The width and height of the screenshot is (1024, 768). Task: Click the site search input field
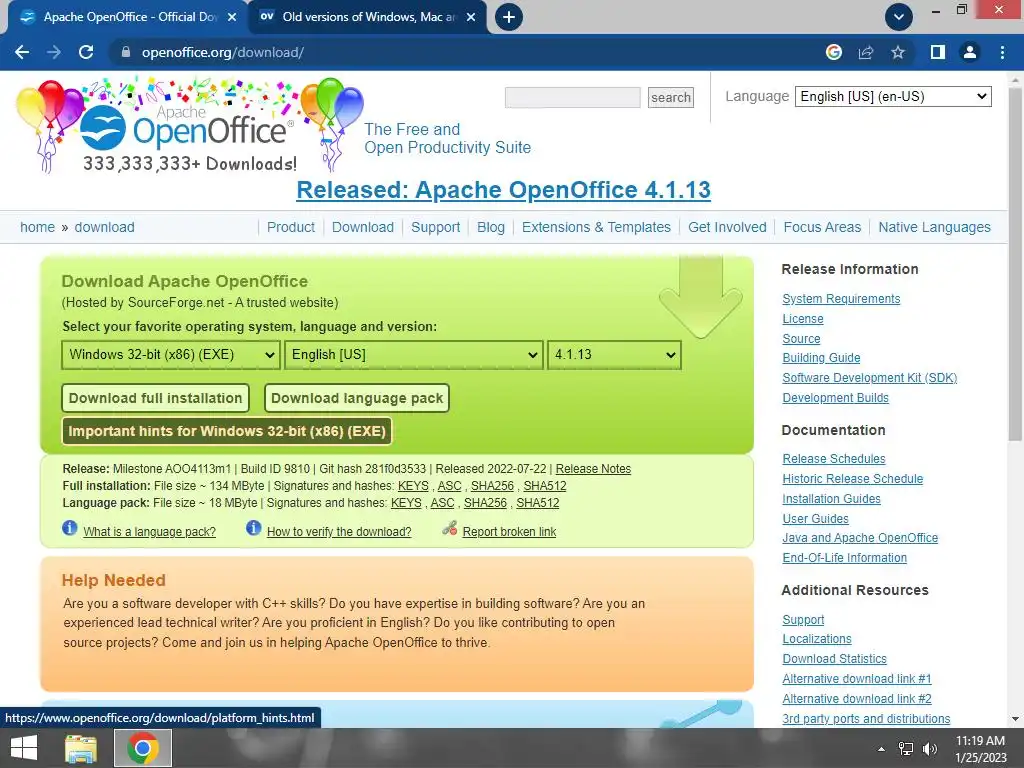point(573,97)
